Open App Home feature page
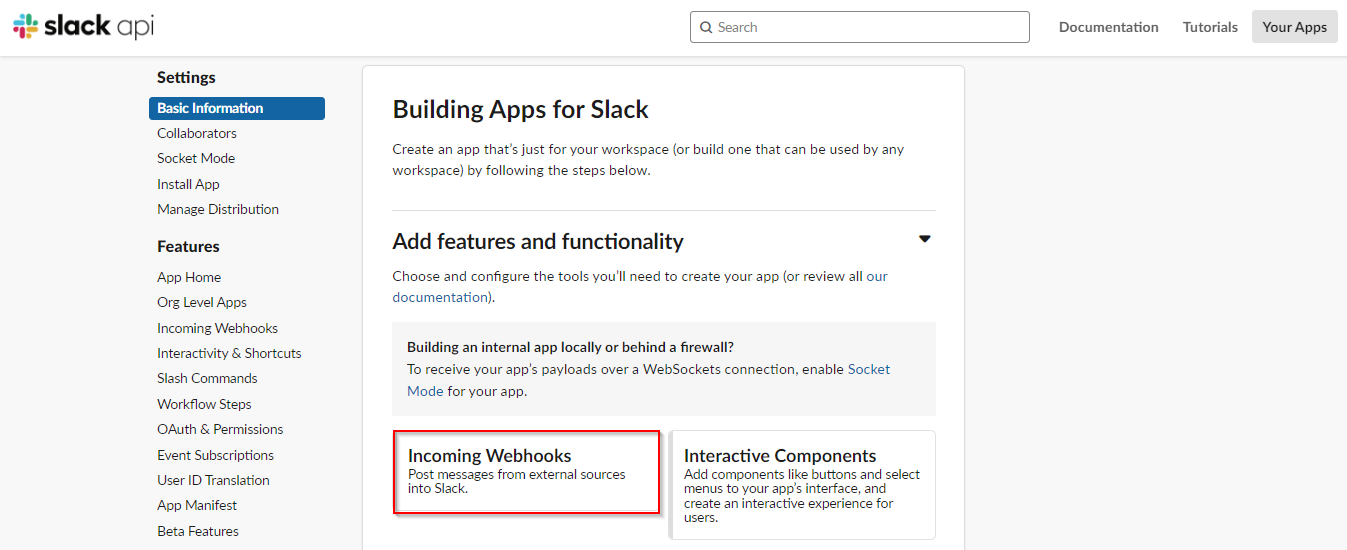The width and height of the screenshot is (1347, 550). click(x=189, y=277)
